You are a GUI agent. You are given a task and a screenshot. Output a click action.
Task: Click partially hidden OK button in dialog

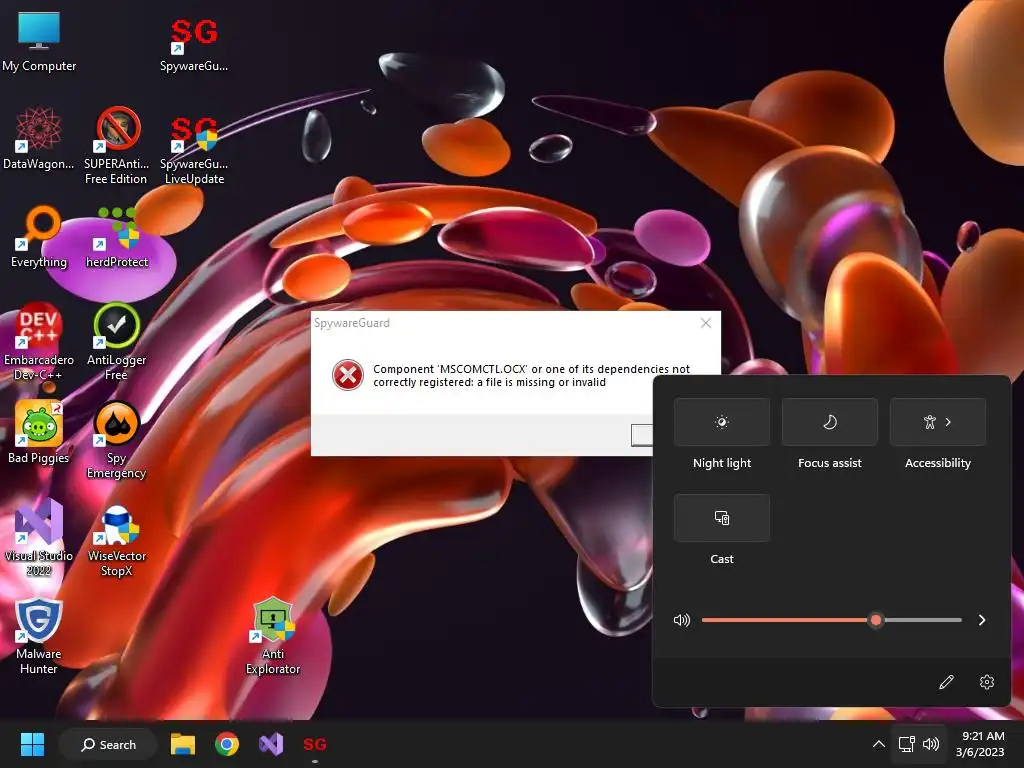pyautogui.click(x=642, y=435)
